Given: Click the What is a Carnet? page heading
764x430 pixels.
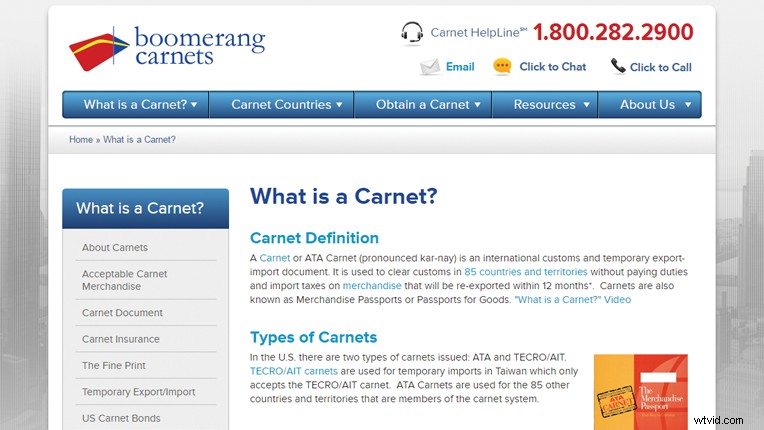Looking at the screenshot, I should 344,196.
